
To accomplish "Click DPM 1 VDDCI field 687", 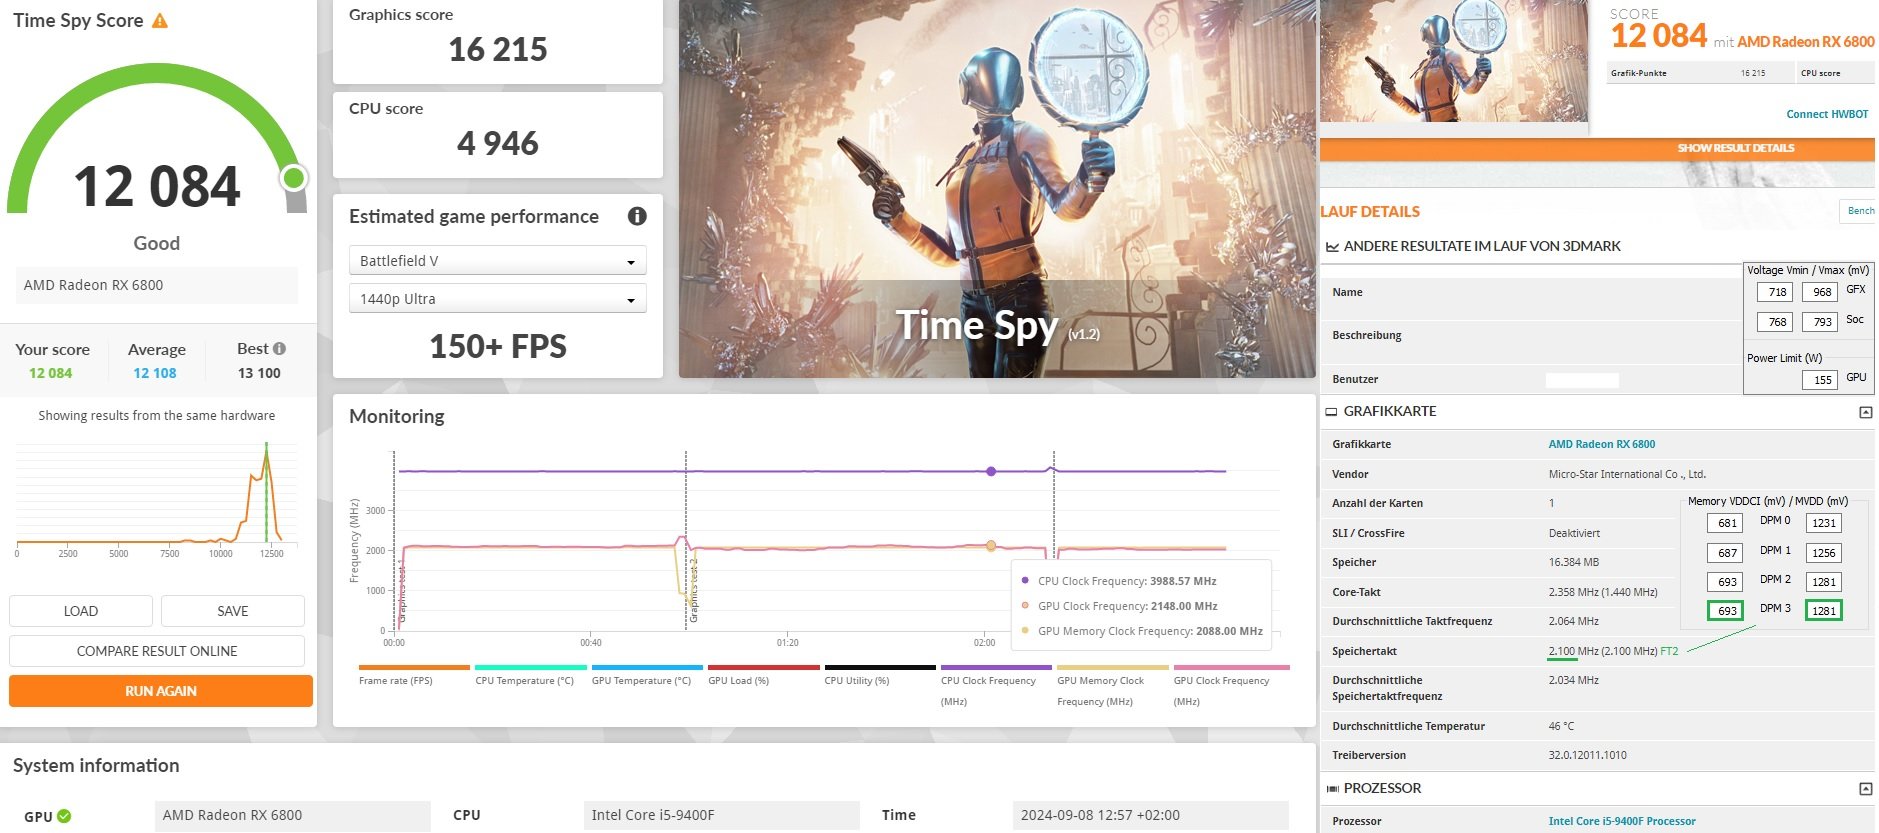I will (x=1726, y=553).
